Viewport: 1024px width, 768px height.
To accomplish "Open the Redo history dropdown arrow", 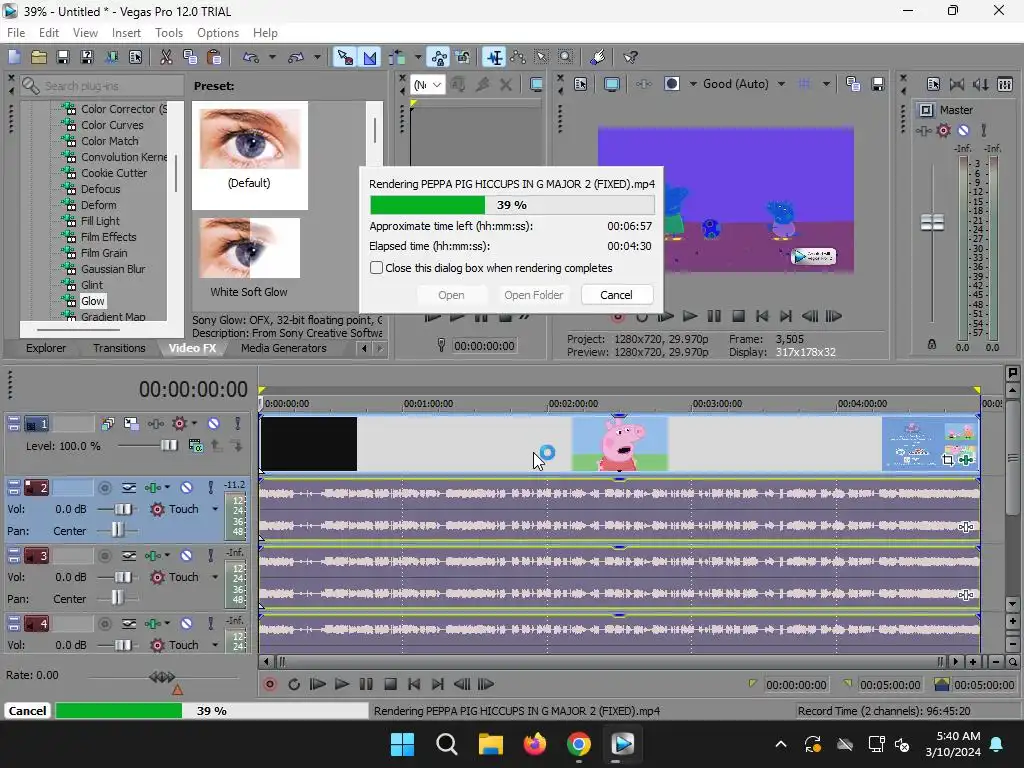I will click(317, 57).
